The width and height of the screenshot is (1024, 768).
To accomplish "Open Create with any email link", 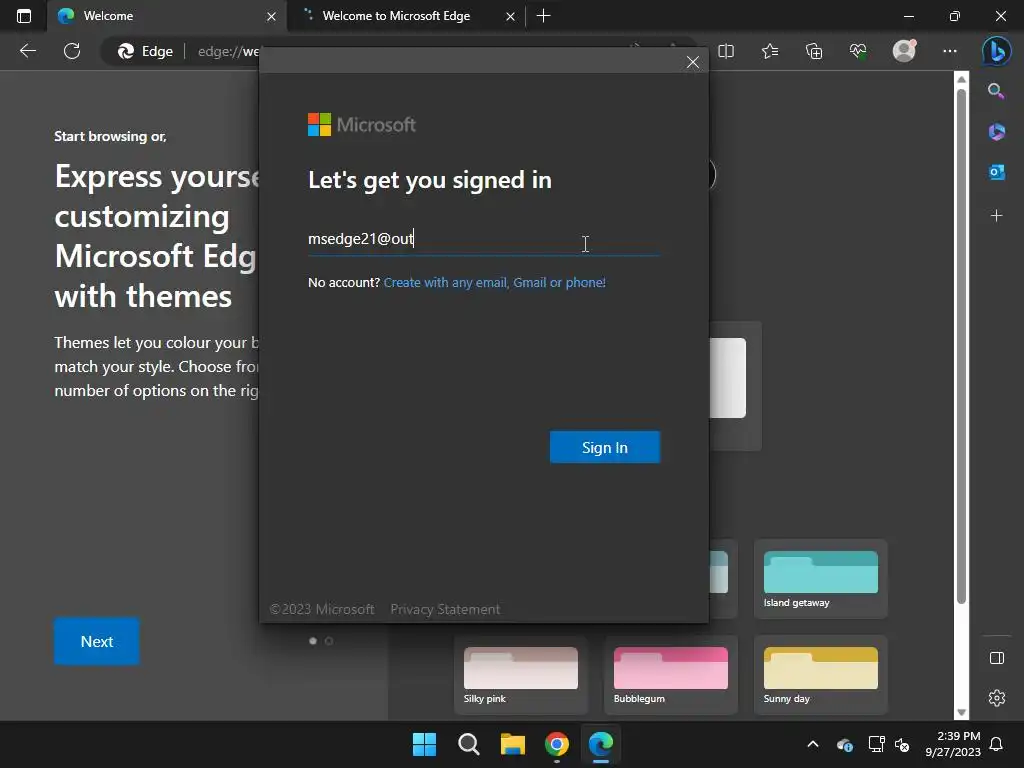I will (x=494, y=283).
